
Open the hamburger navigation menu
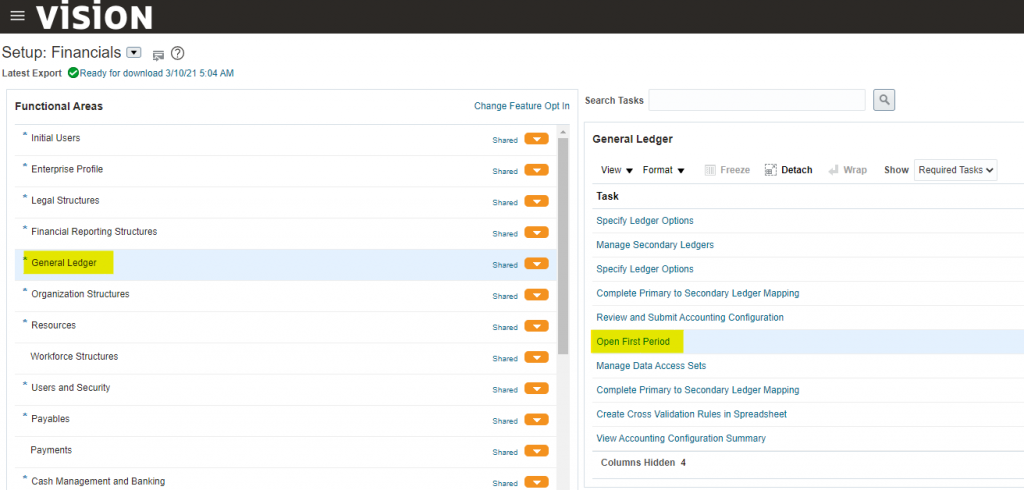17,16
